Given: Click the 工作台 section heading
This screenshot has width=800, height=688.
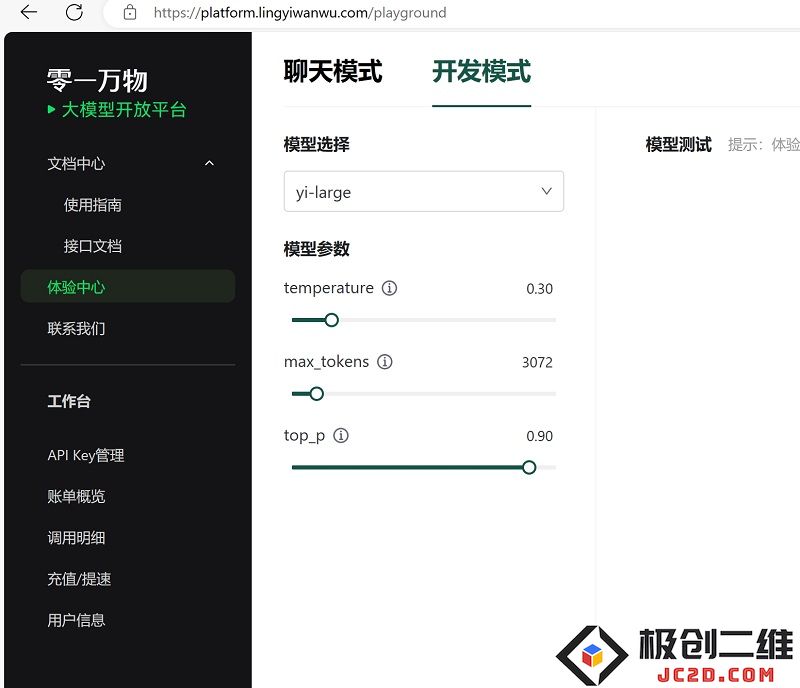Looking at the screenshot, I should [69, 401].
